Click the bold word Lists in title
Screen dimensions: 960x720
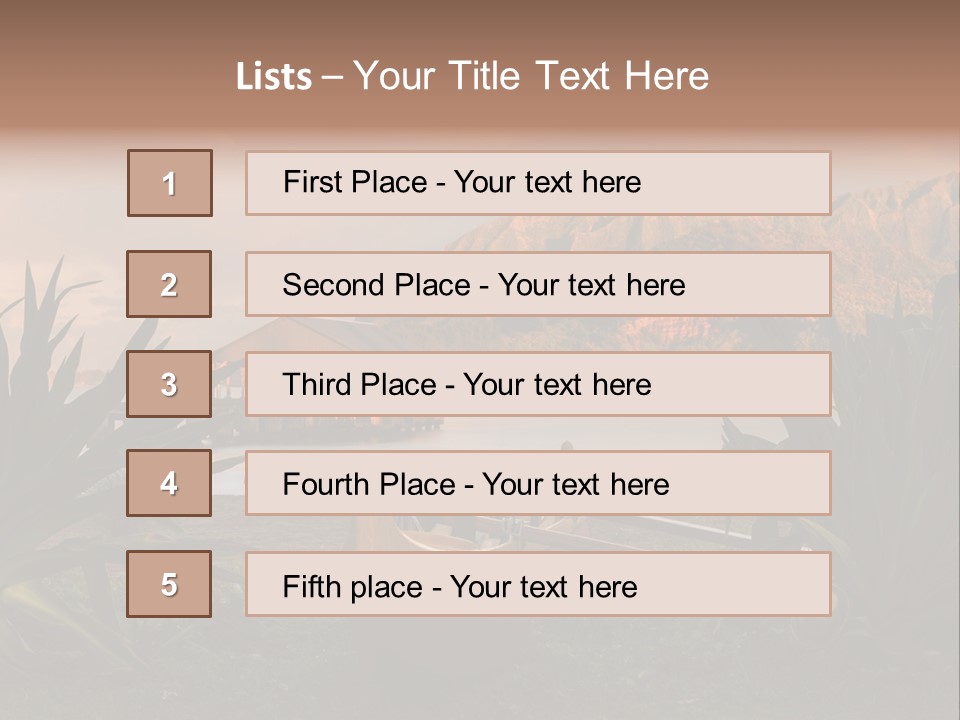(x=273, y=77)
